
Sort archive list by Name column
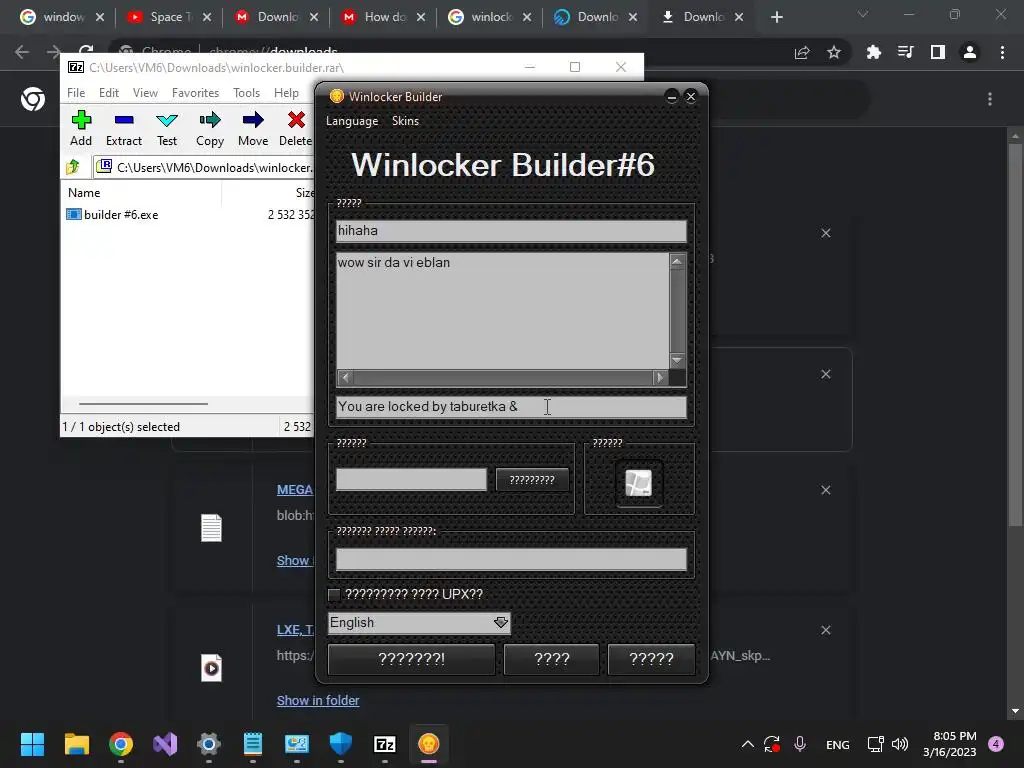[84, 193]
